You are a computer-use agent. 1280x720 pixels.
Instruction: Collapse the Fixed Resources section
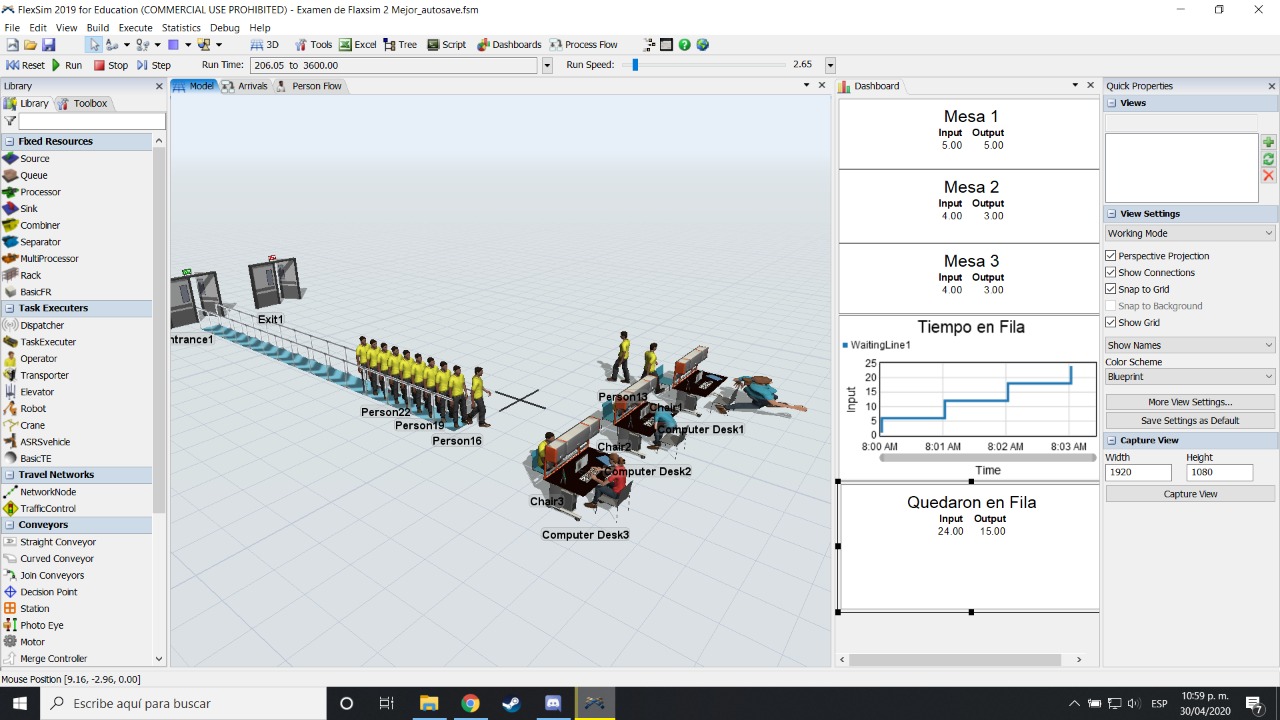coord(9,142)
